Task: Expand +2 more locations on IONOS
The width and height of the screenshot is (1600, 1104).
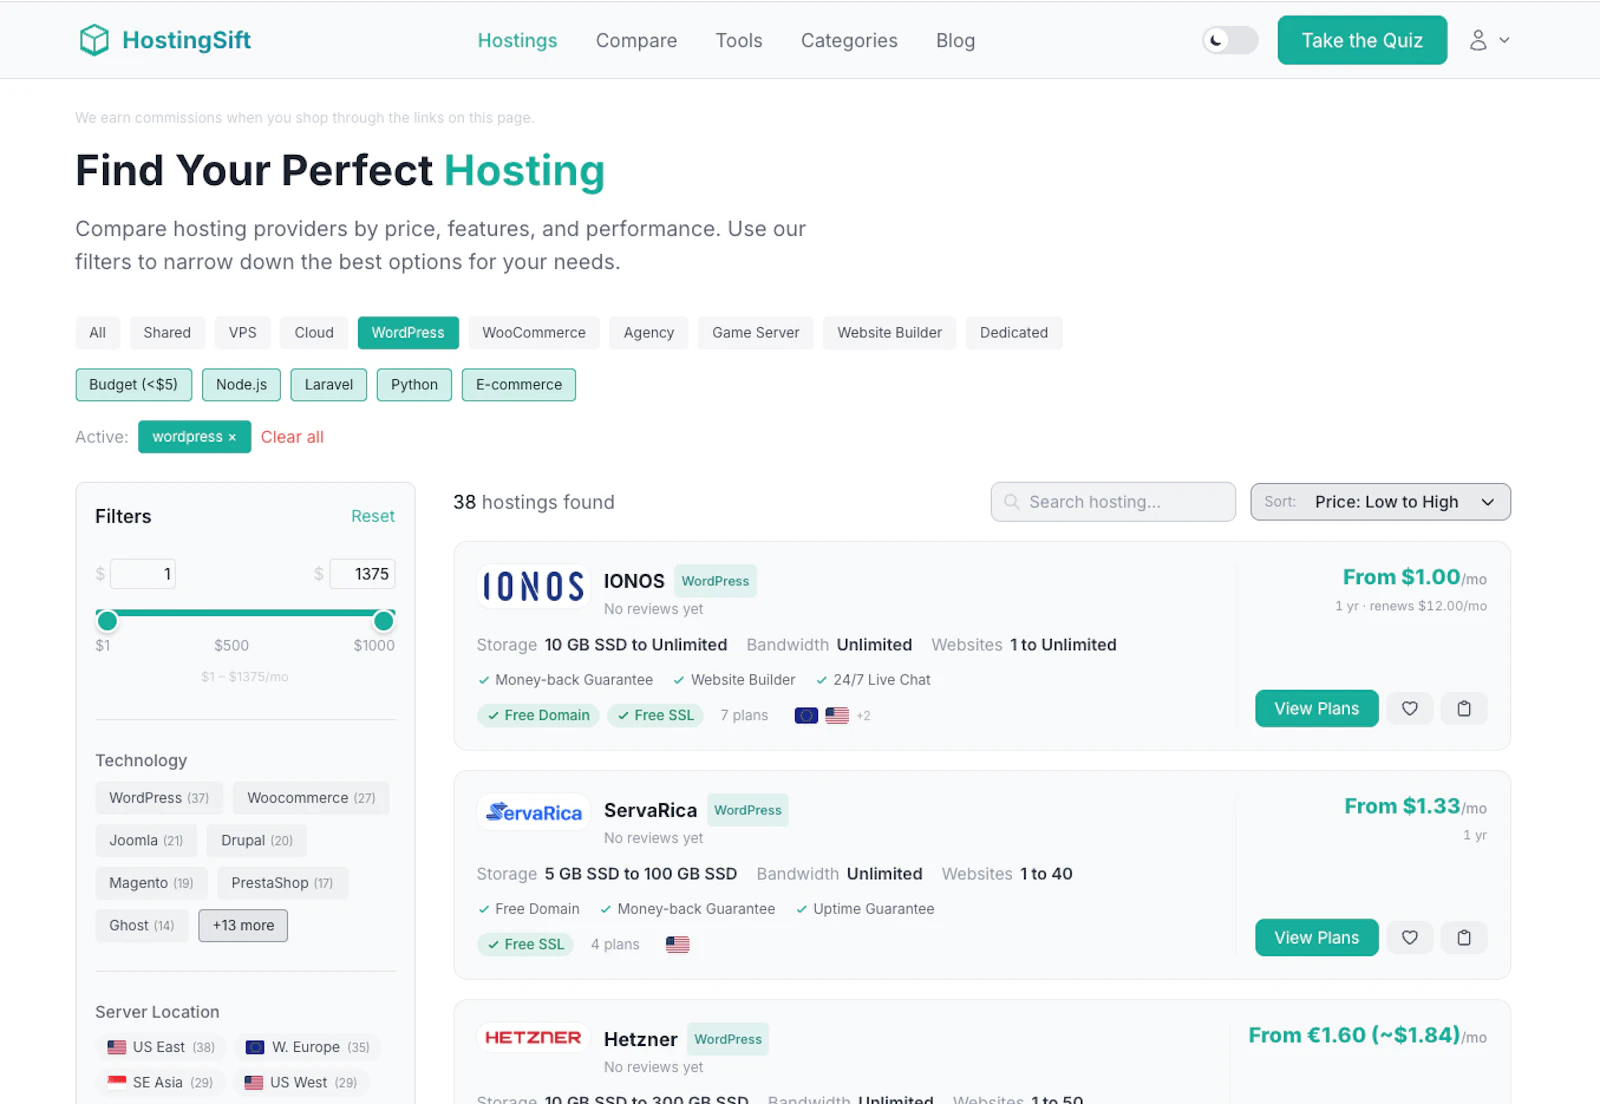Action: click(x=864, y=716)
